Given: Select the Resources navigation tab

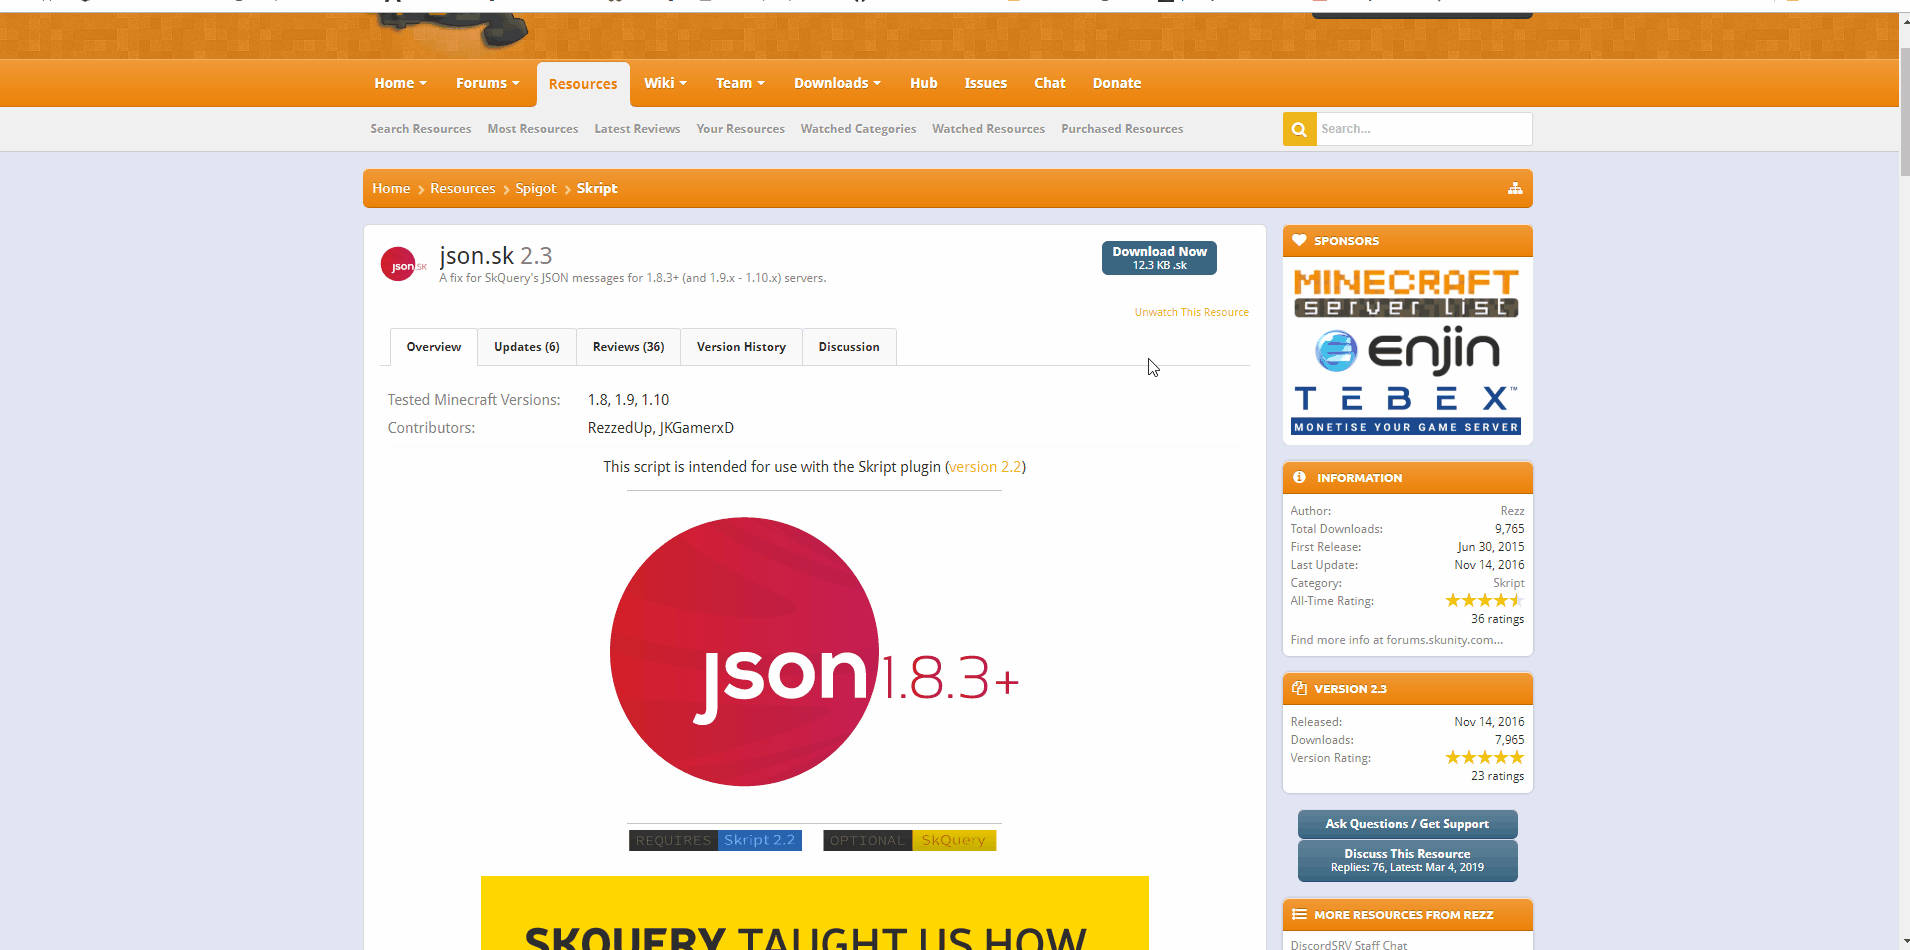Looking at the screenshot, I should (583, 84).
